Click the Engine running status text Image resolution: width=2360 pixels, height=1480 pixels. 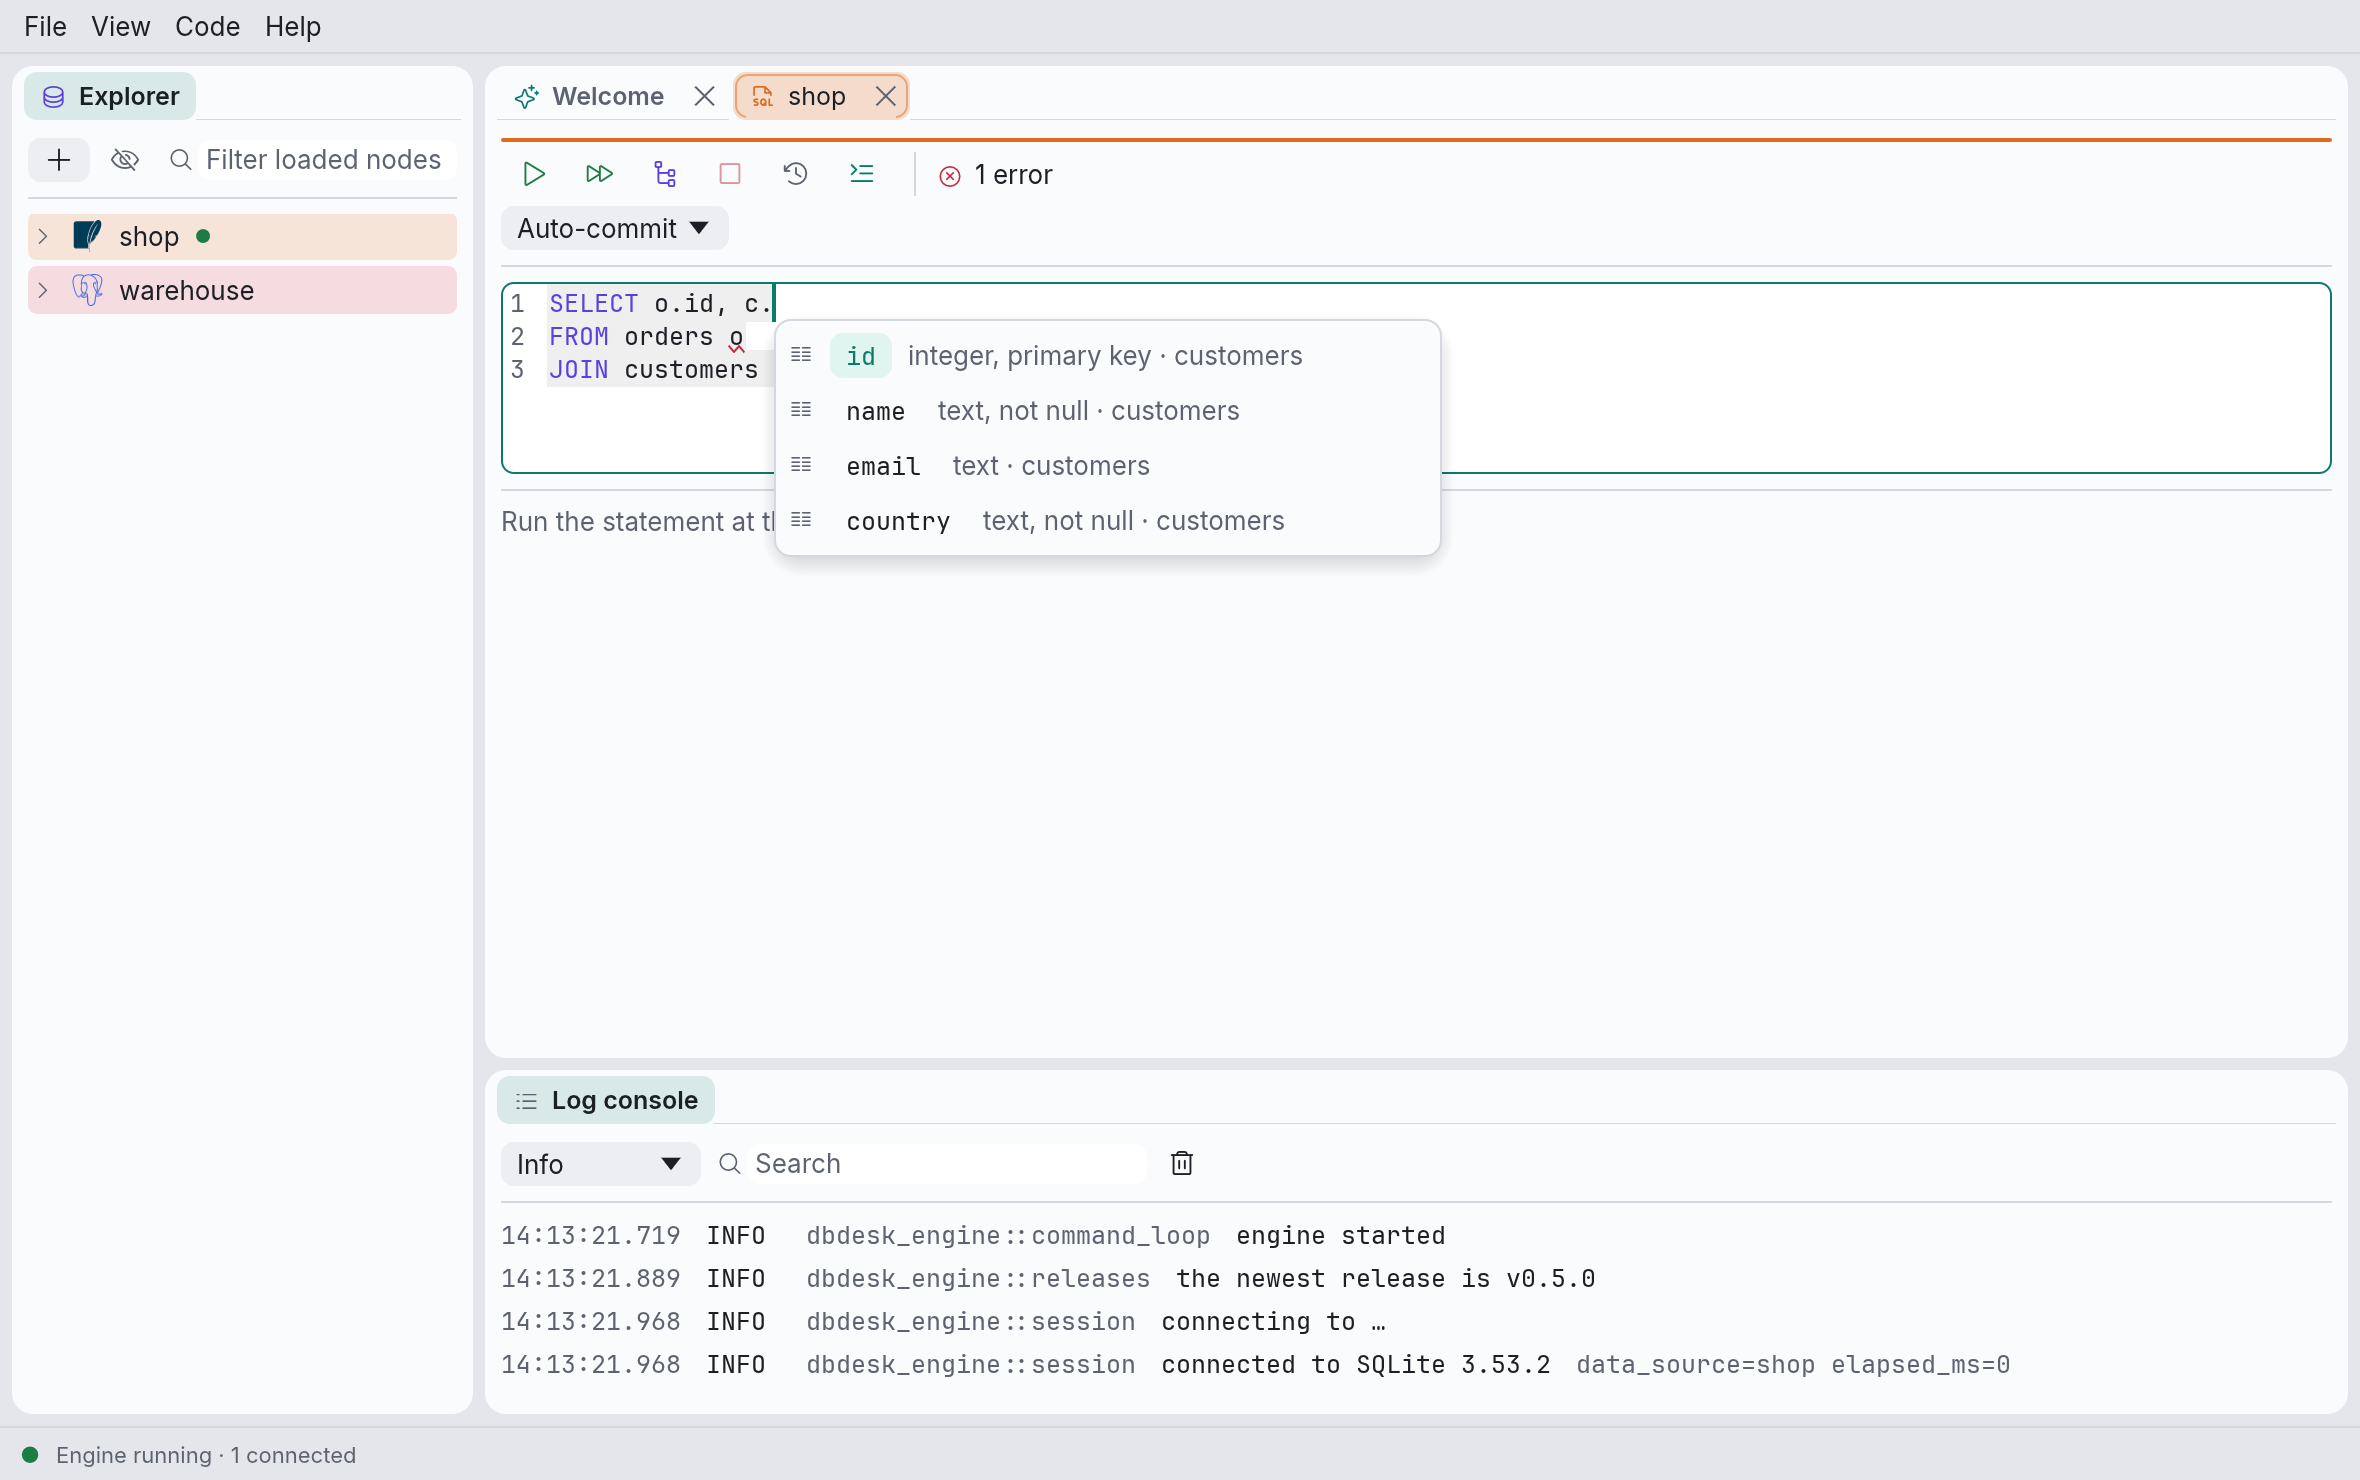tap(205, 1455)
